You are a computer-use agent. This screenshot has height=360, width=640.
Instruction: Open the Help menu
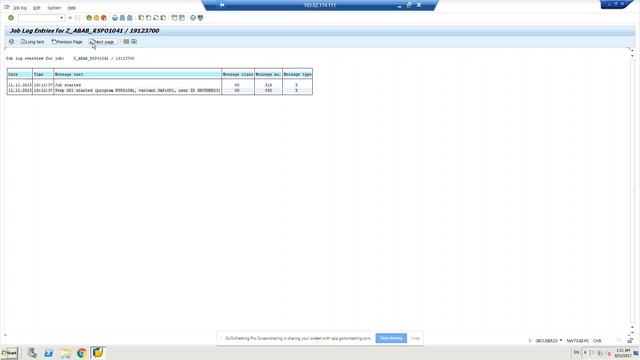pyautogui.click(x=71, y=8)
